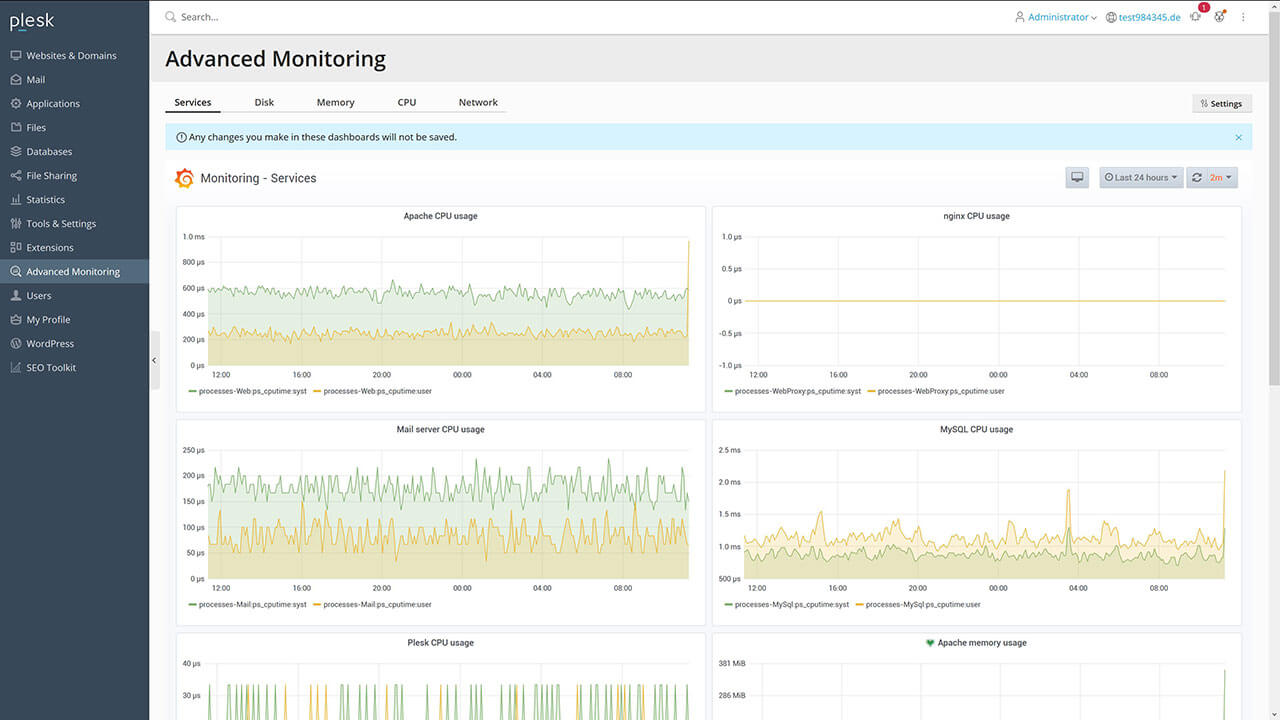Toggle processes-Mail:ps_cputime:user legend series

377,604
